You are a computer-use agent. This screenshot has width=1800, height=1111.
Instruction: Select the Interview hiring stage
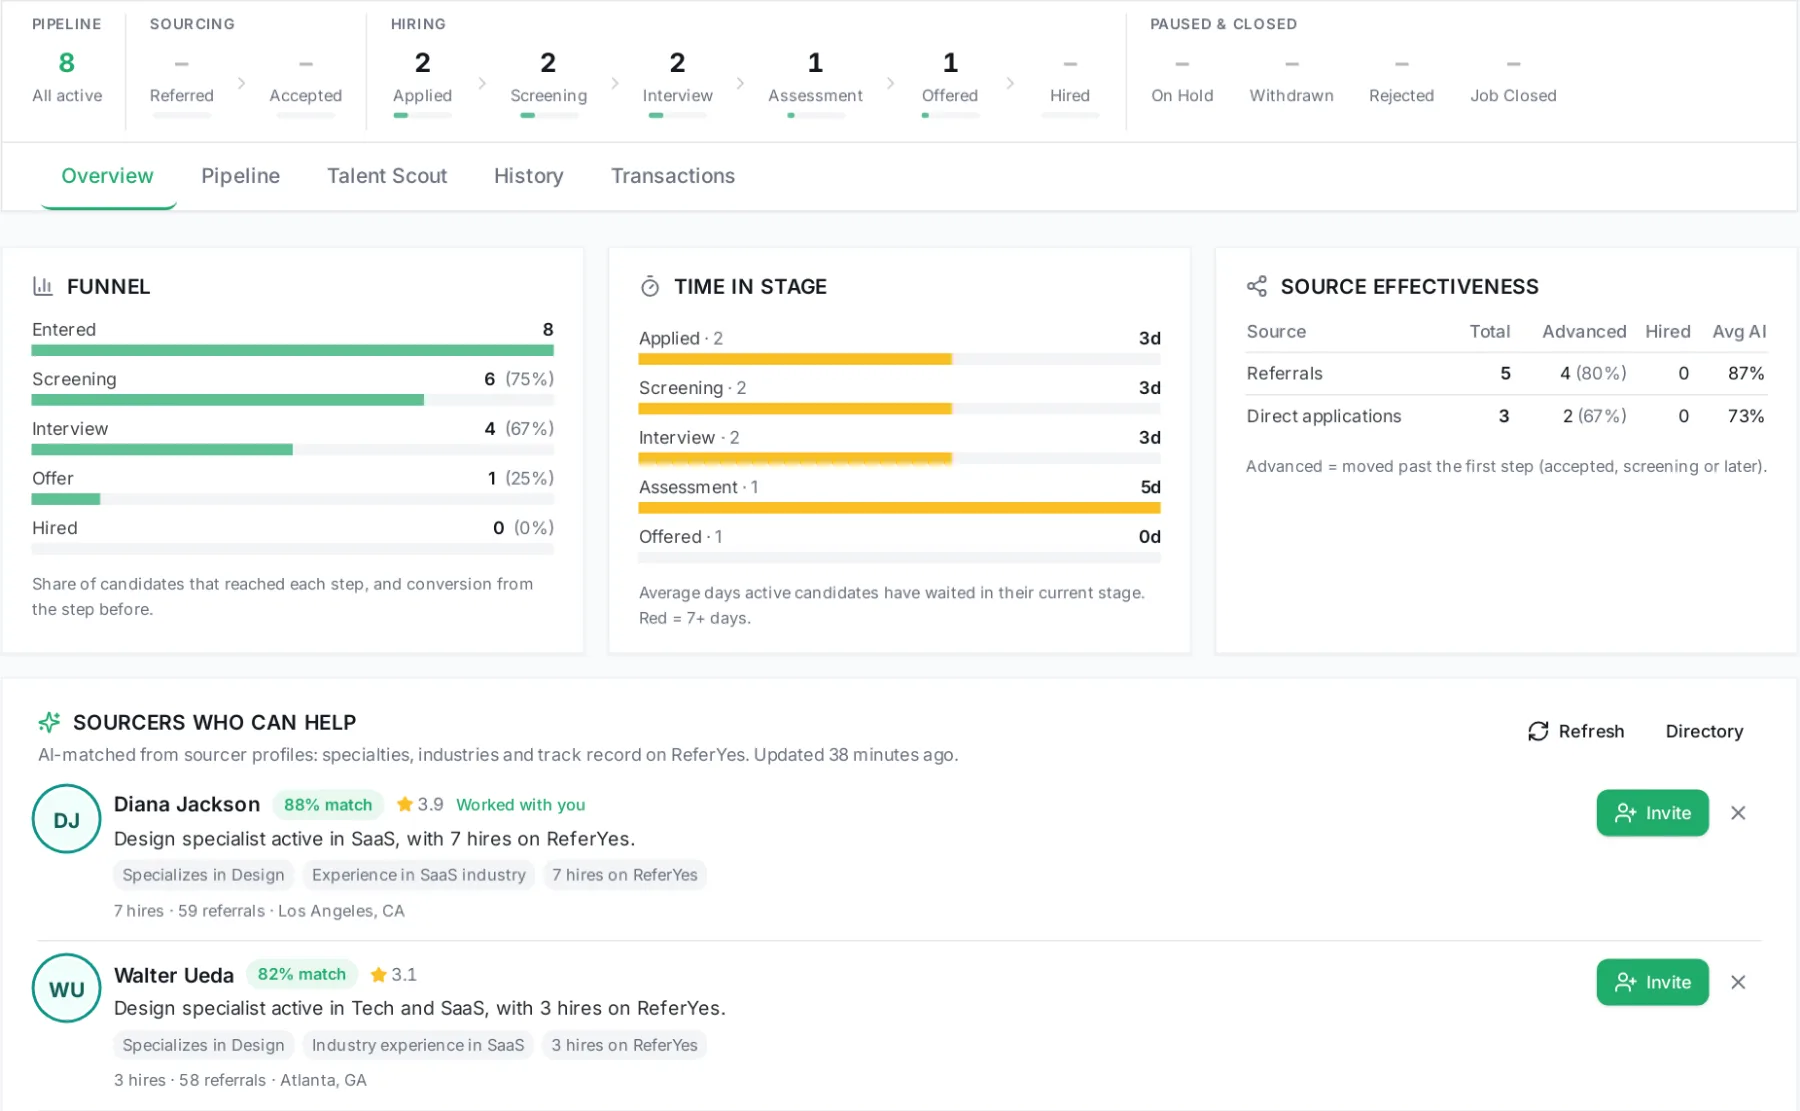click(678, 82)
